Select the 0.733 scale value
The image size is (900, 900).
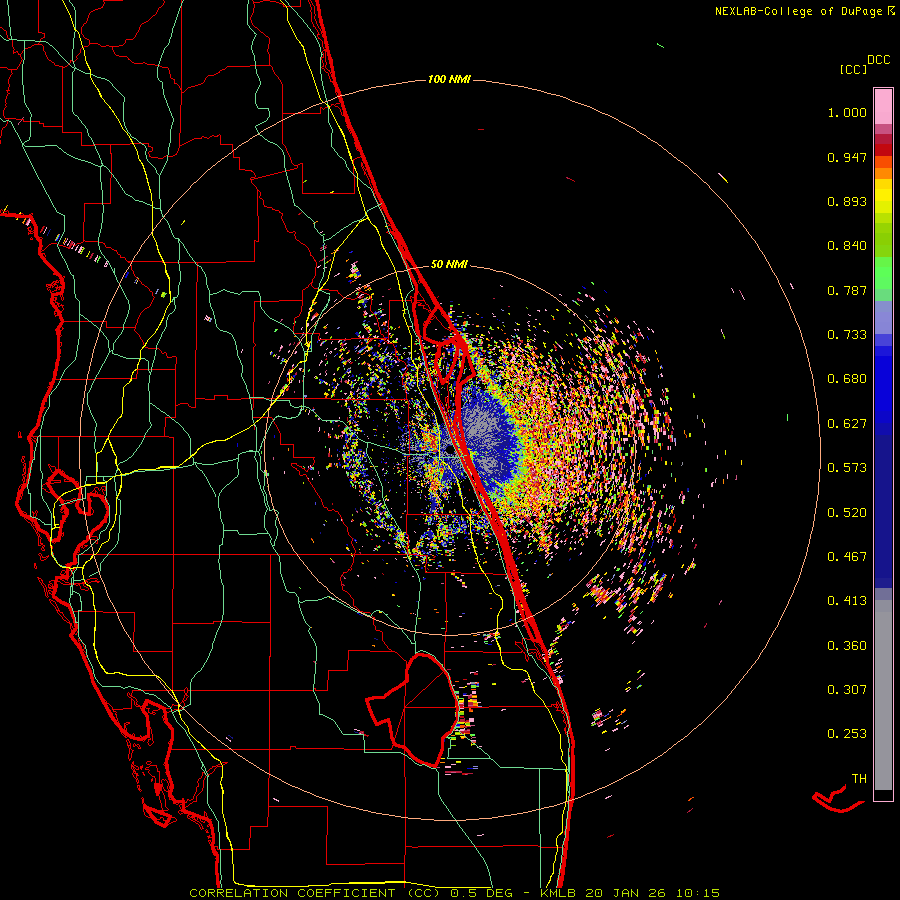(847, 335)
